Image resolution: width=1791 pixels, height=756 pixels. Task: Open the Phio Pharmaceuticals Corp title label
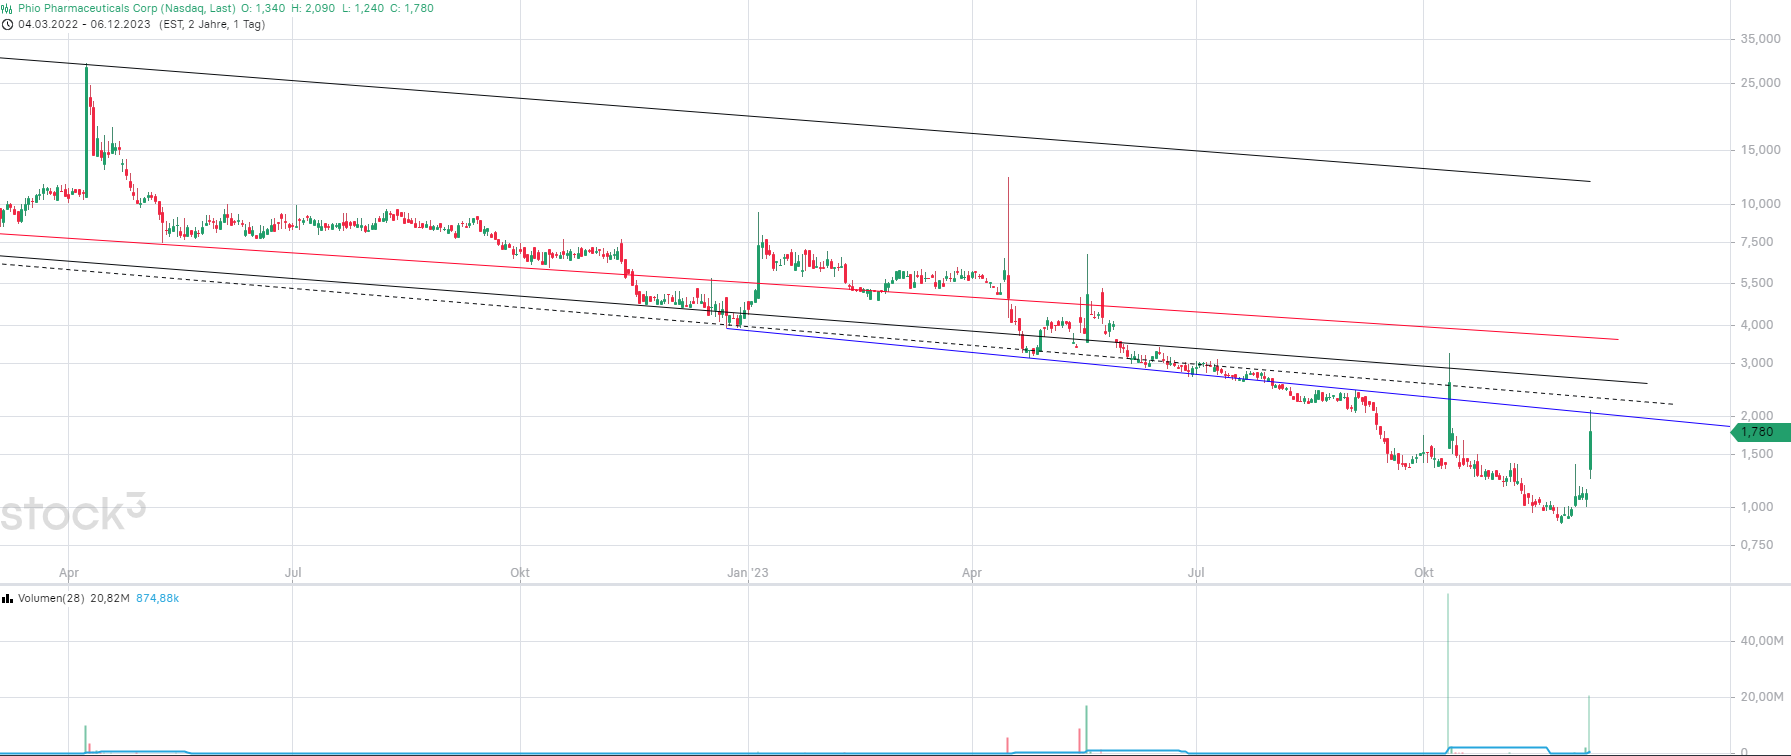(127, 8)
